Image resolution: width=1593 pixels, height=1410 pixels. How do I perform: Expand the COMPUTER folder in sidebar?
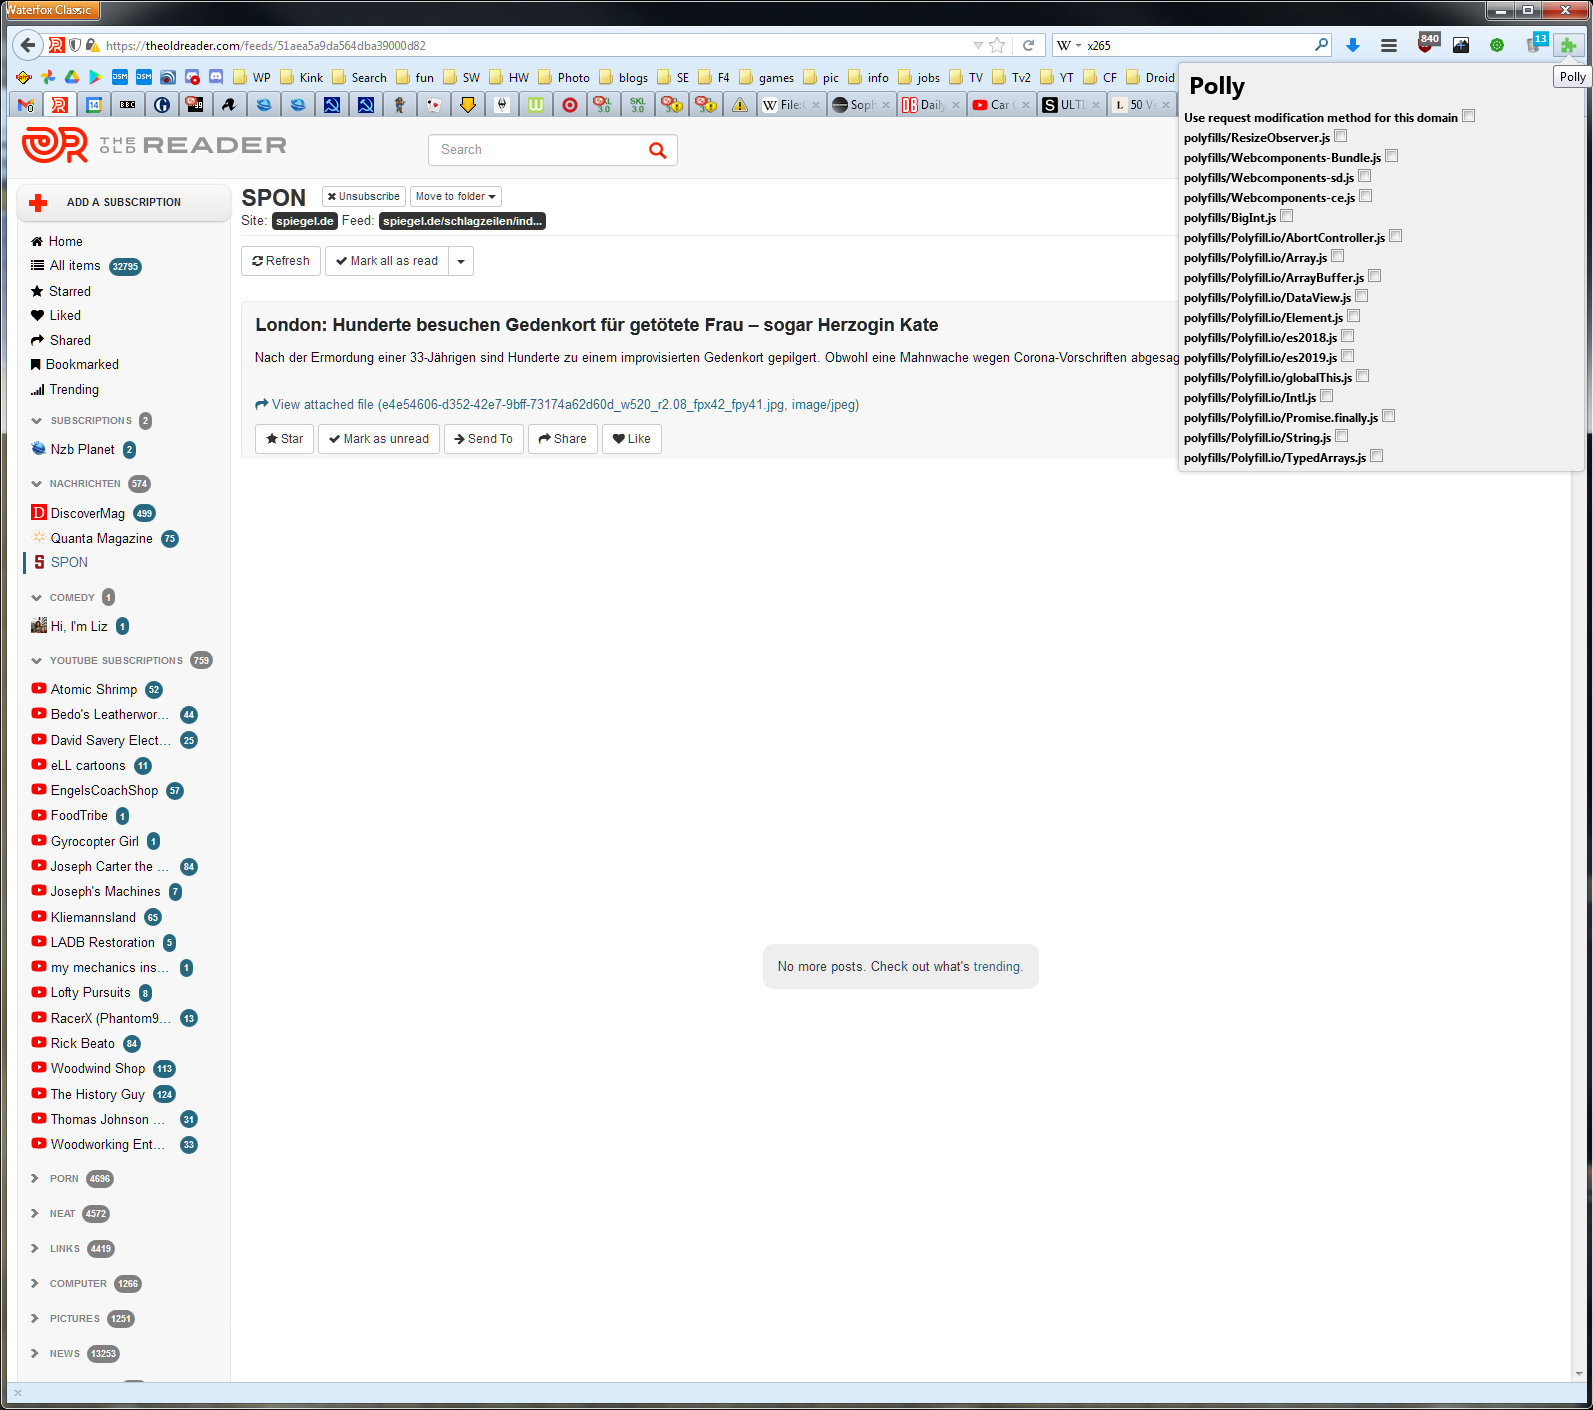(36, 1283)
